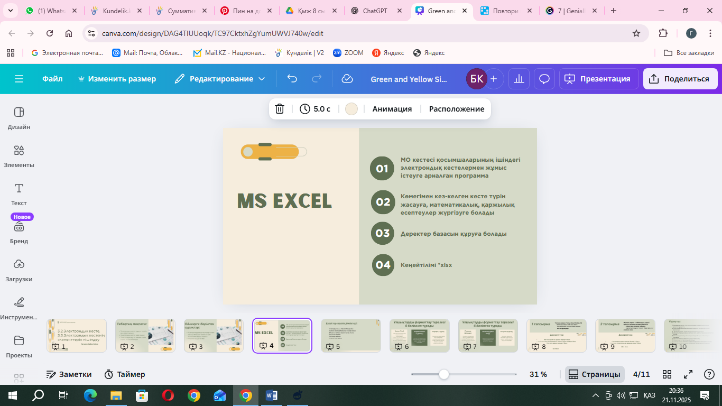Click Изменить размер in top bar
The width and height of the screenshot is (722, 406).
pos(117,79)
